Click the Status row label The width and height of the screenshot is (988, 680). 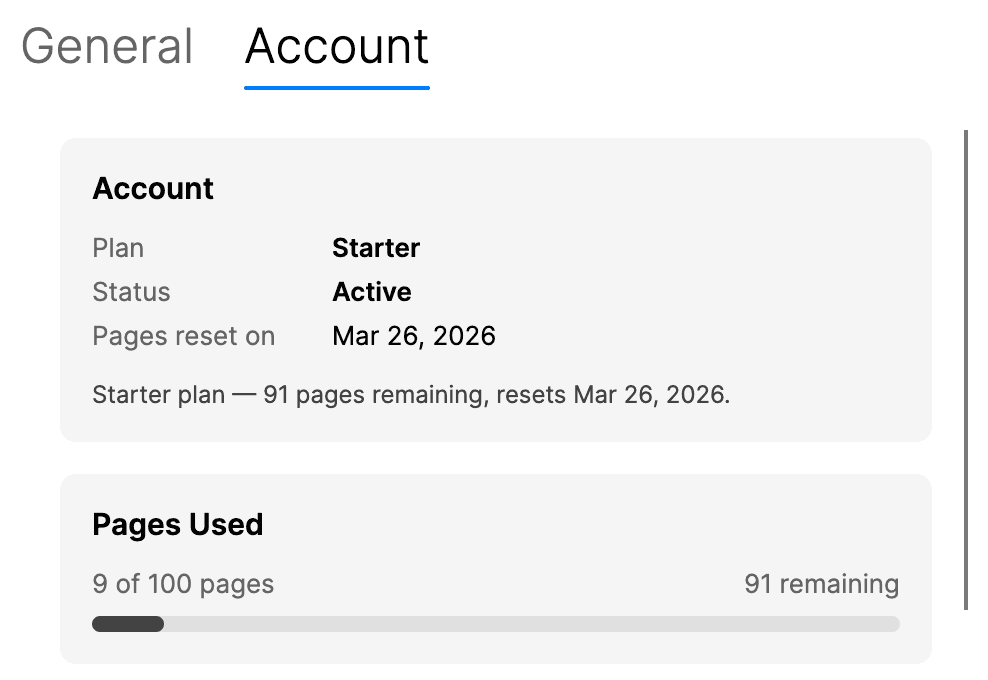coord(131,292)
